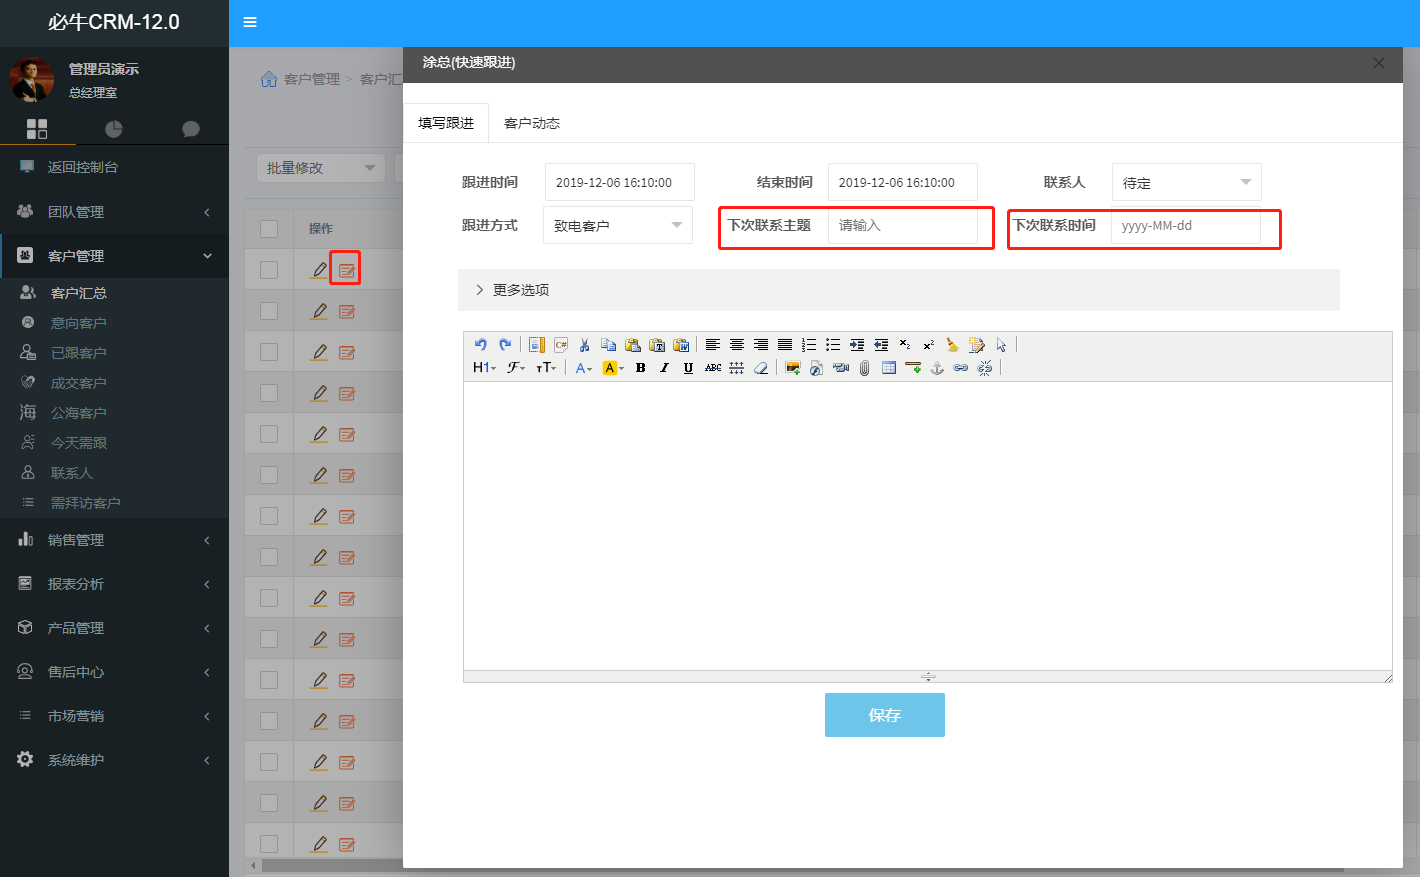Expand the 更多选项 section
Viewport: 1420px width, 877px height.
point(898,290)
